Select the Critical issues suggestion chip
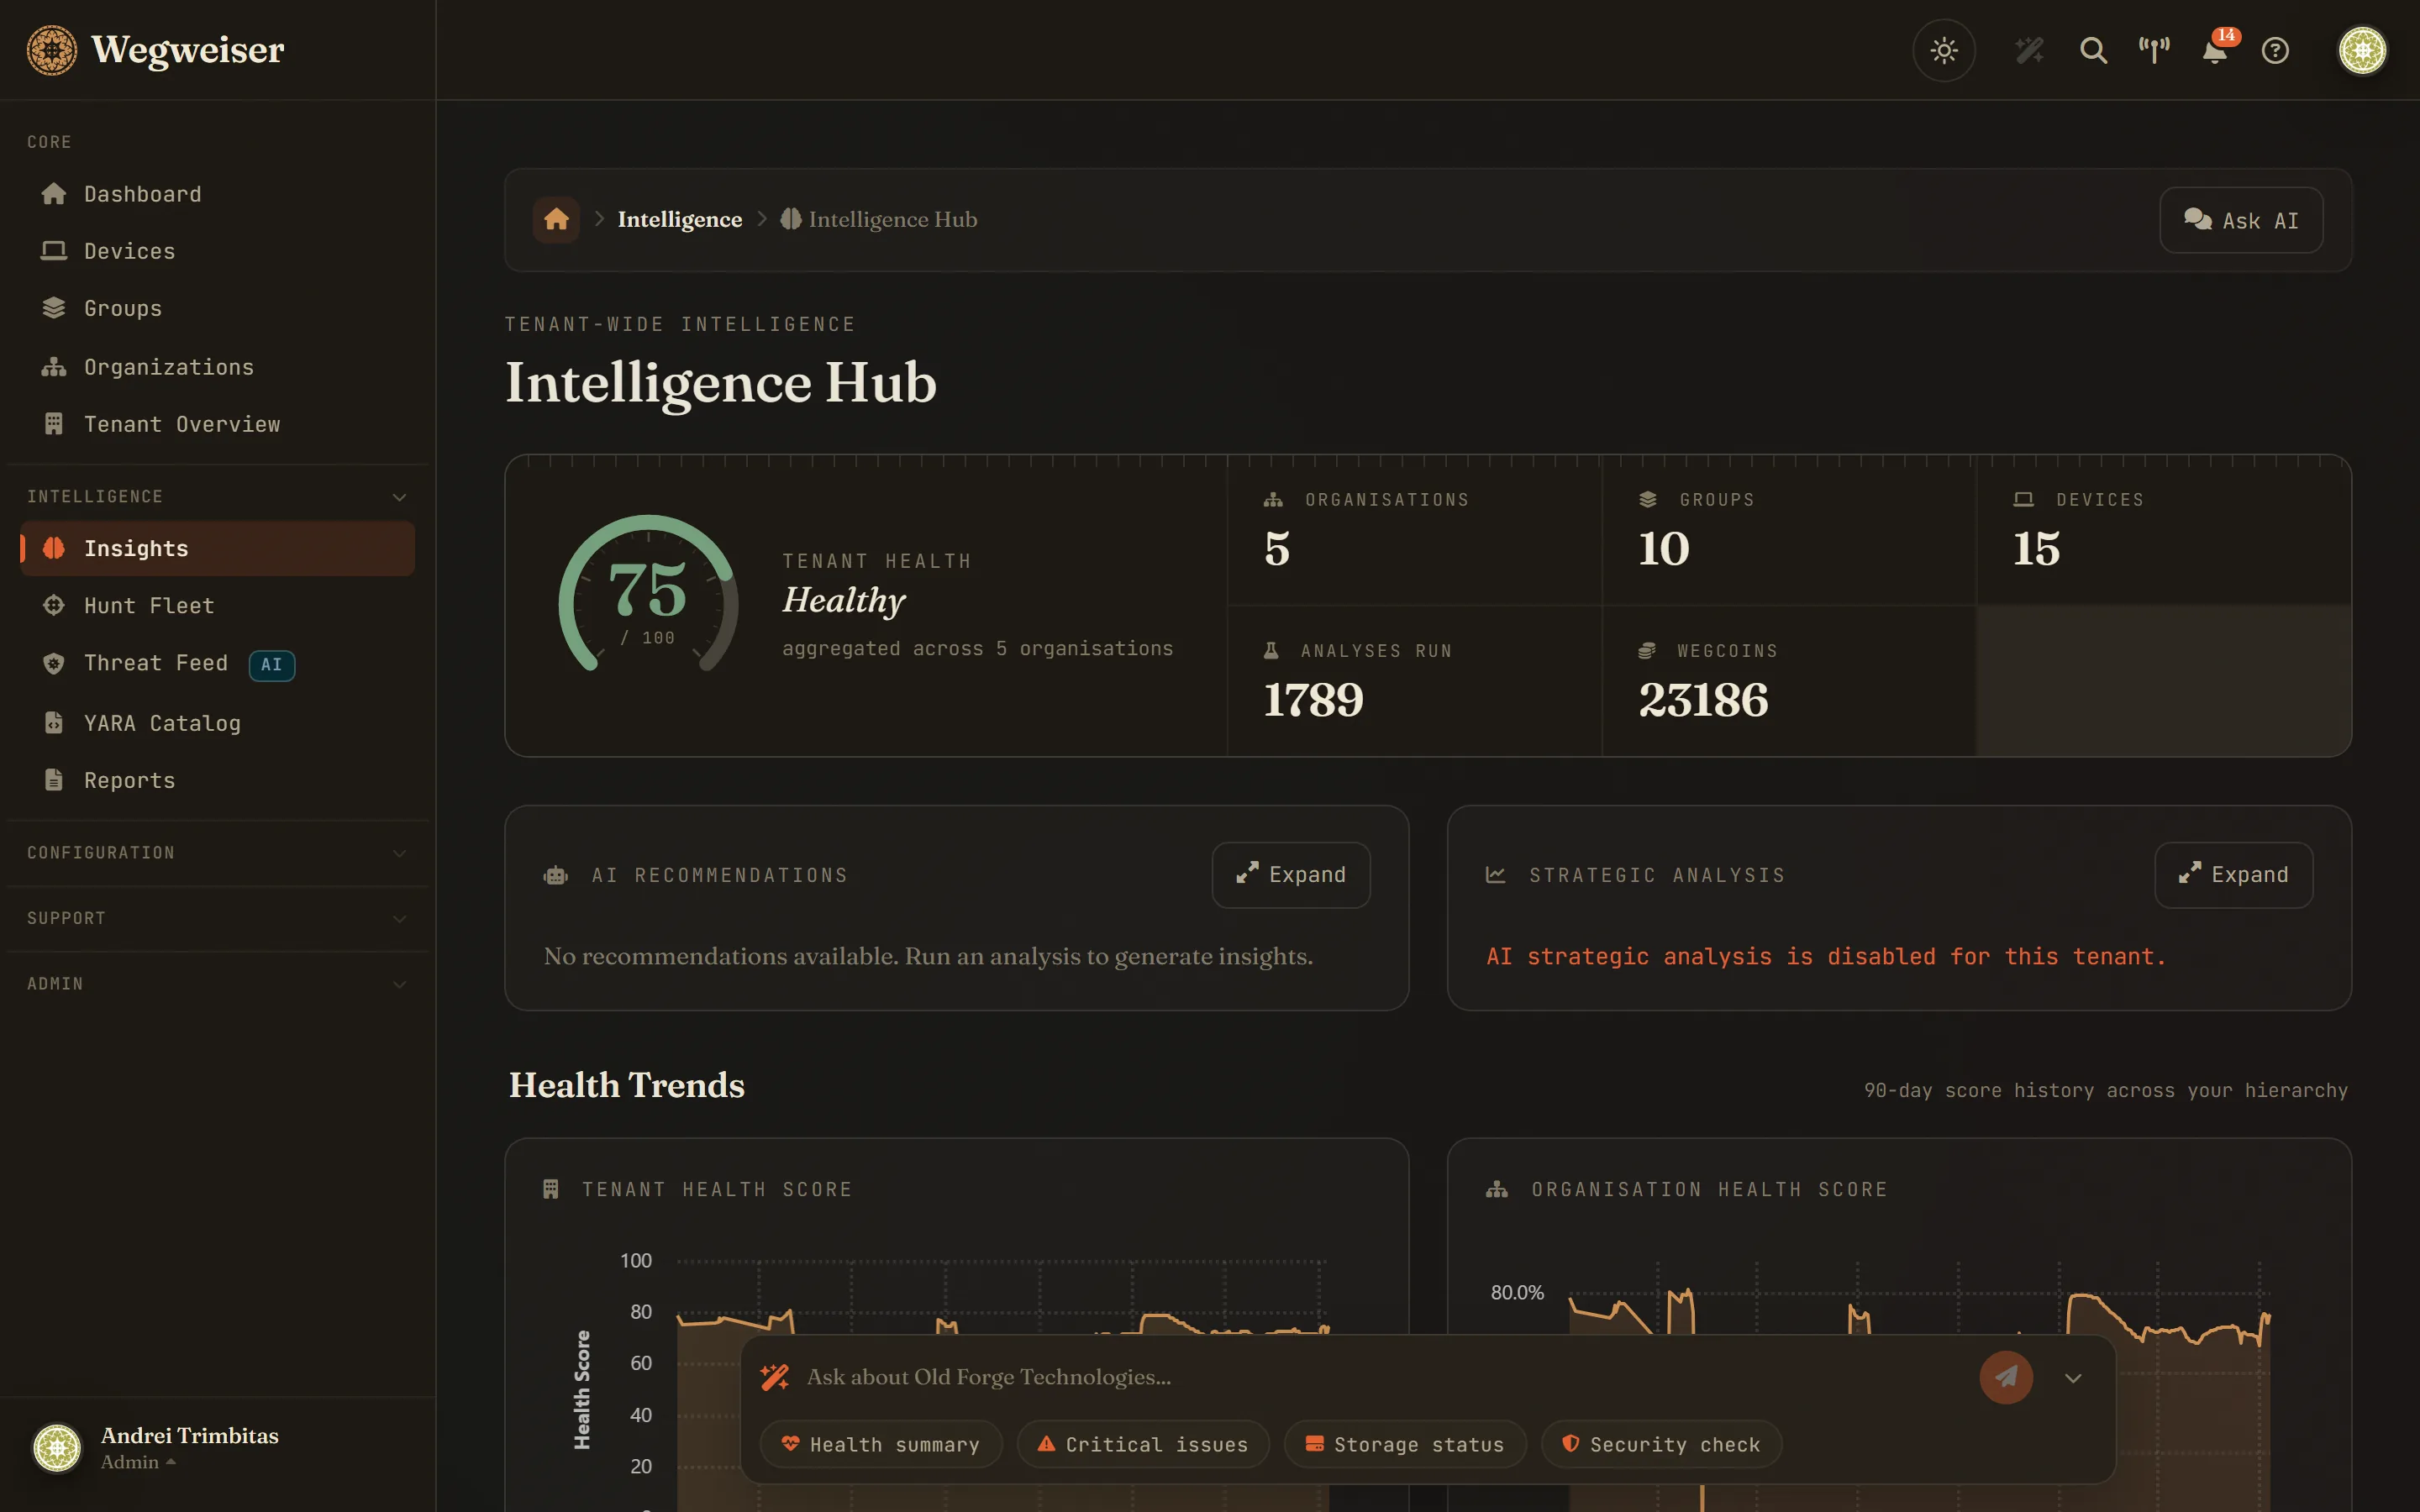This screenshot has width=2420, height=1512. pos(1143,1445)
